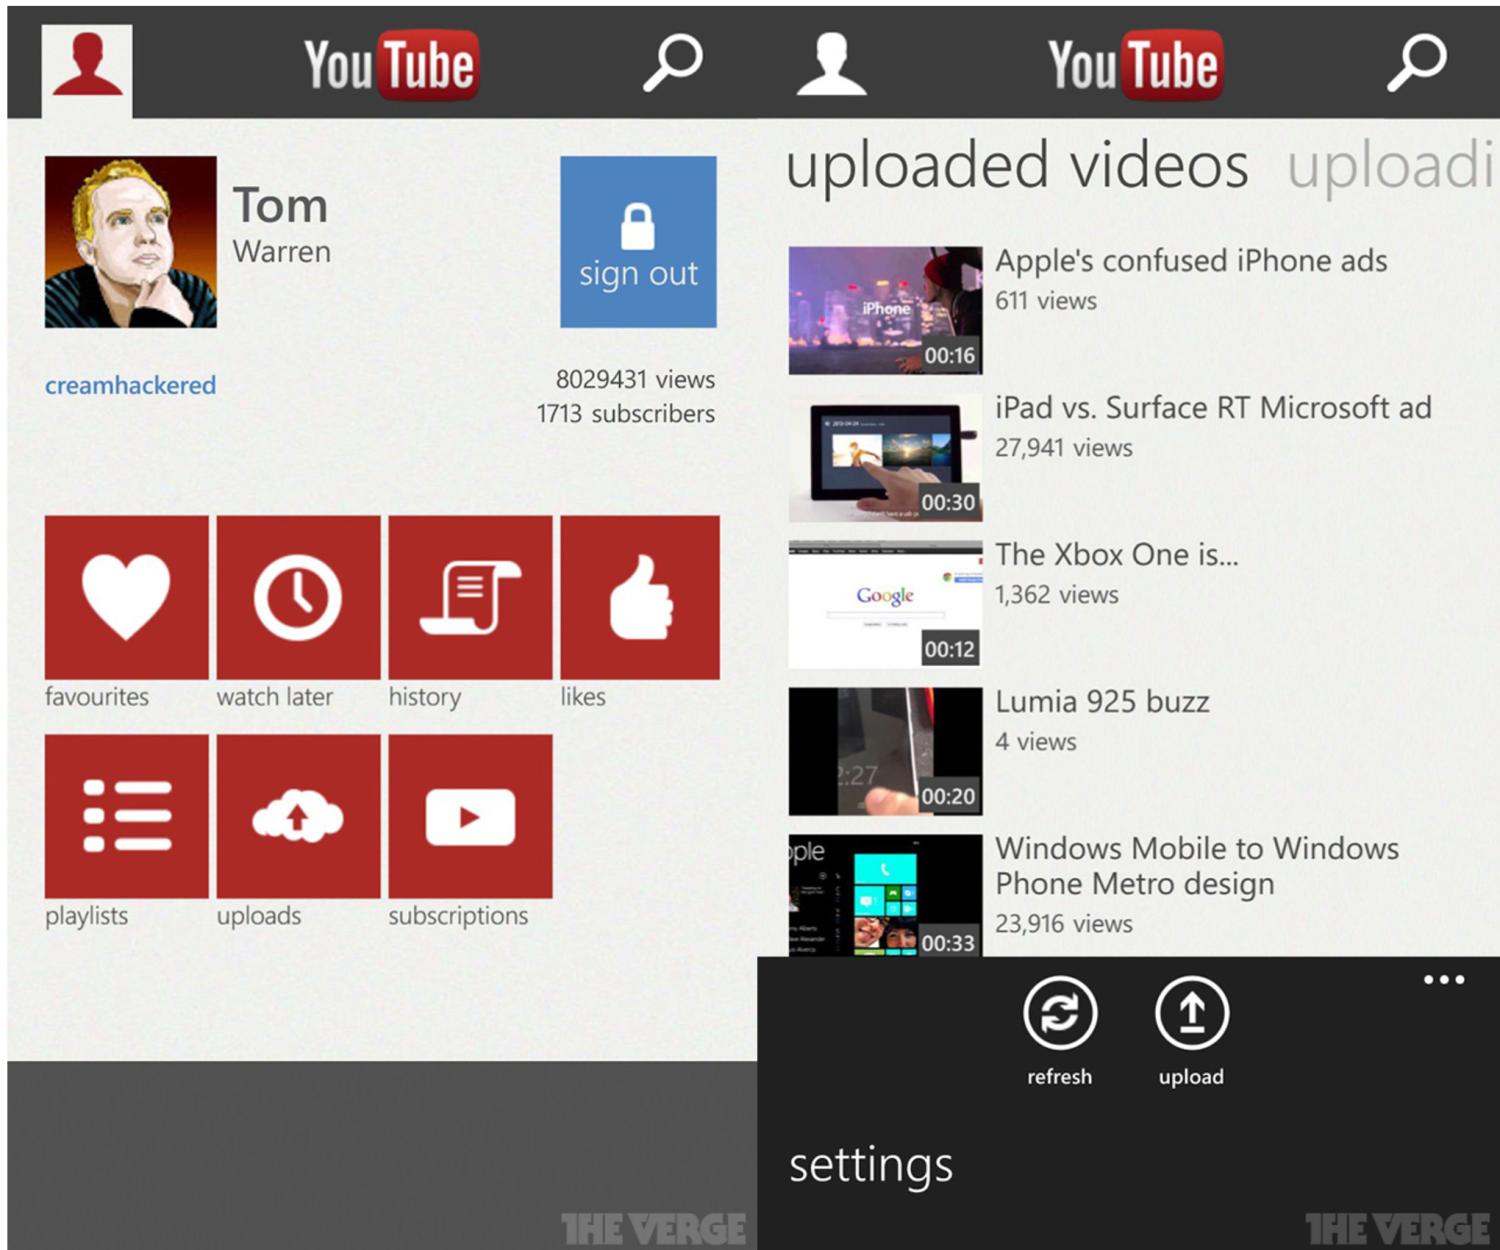Image resolution: width=1500 pixels, height=1250 pixels.
Task: Click the "1,362 views" count
Action: 1056,595
